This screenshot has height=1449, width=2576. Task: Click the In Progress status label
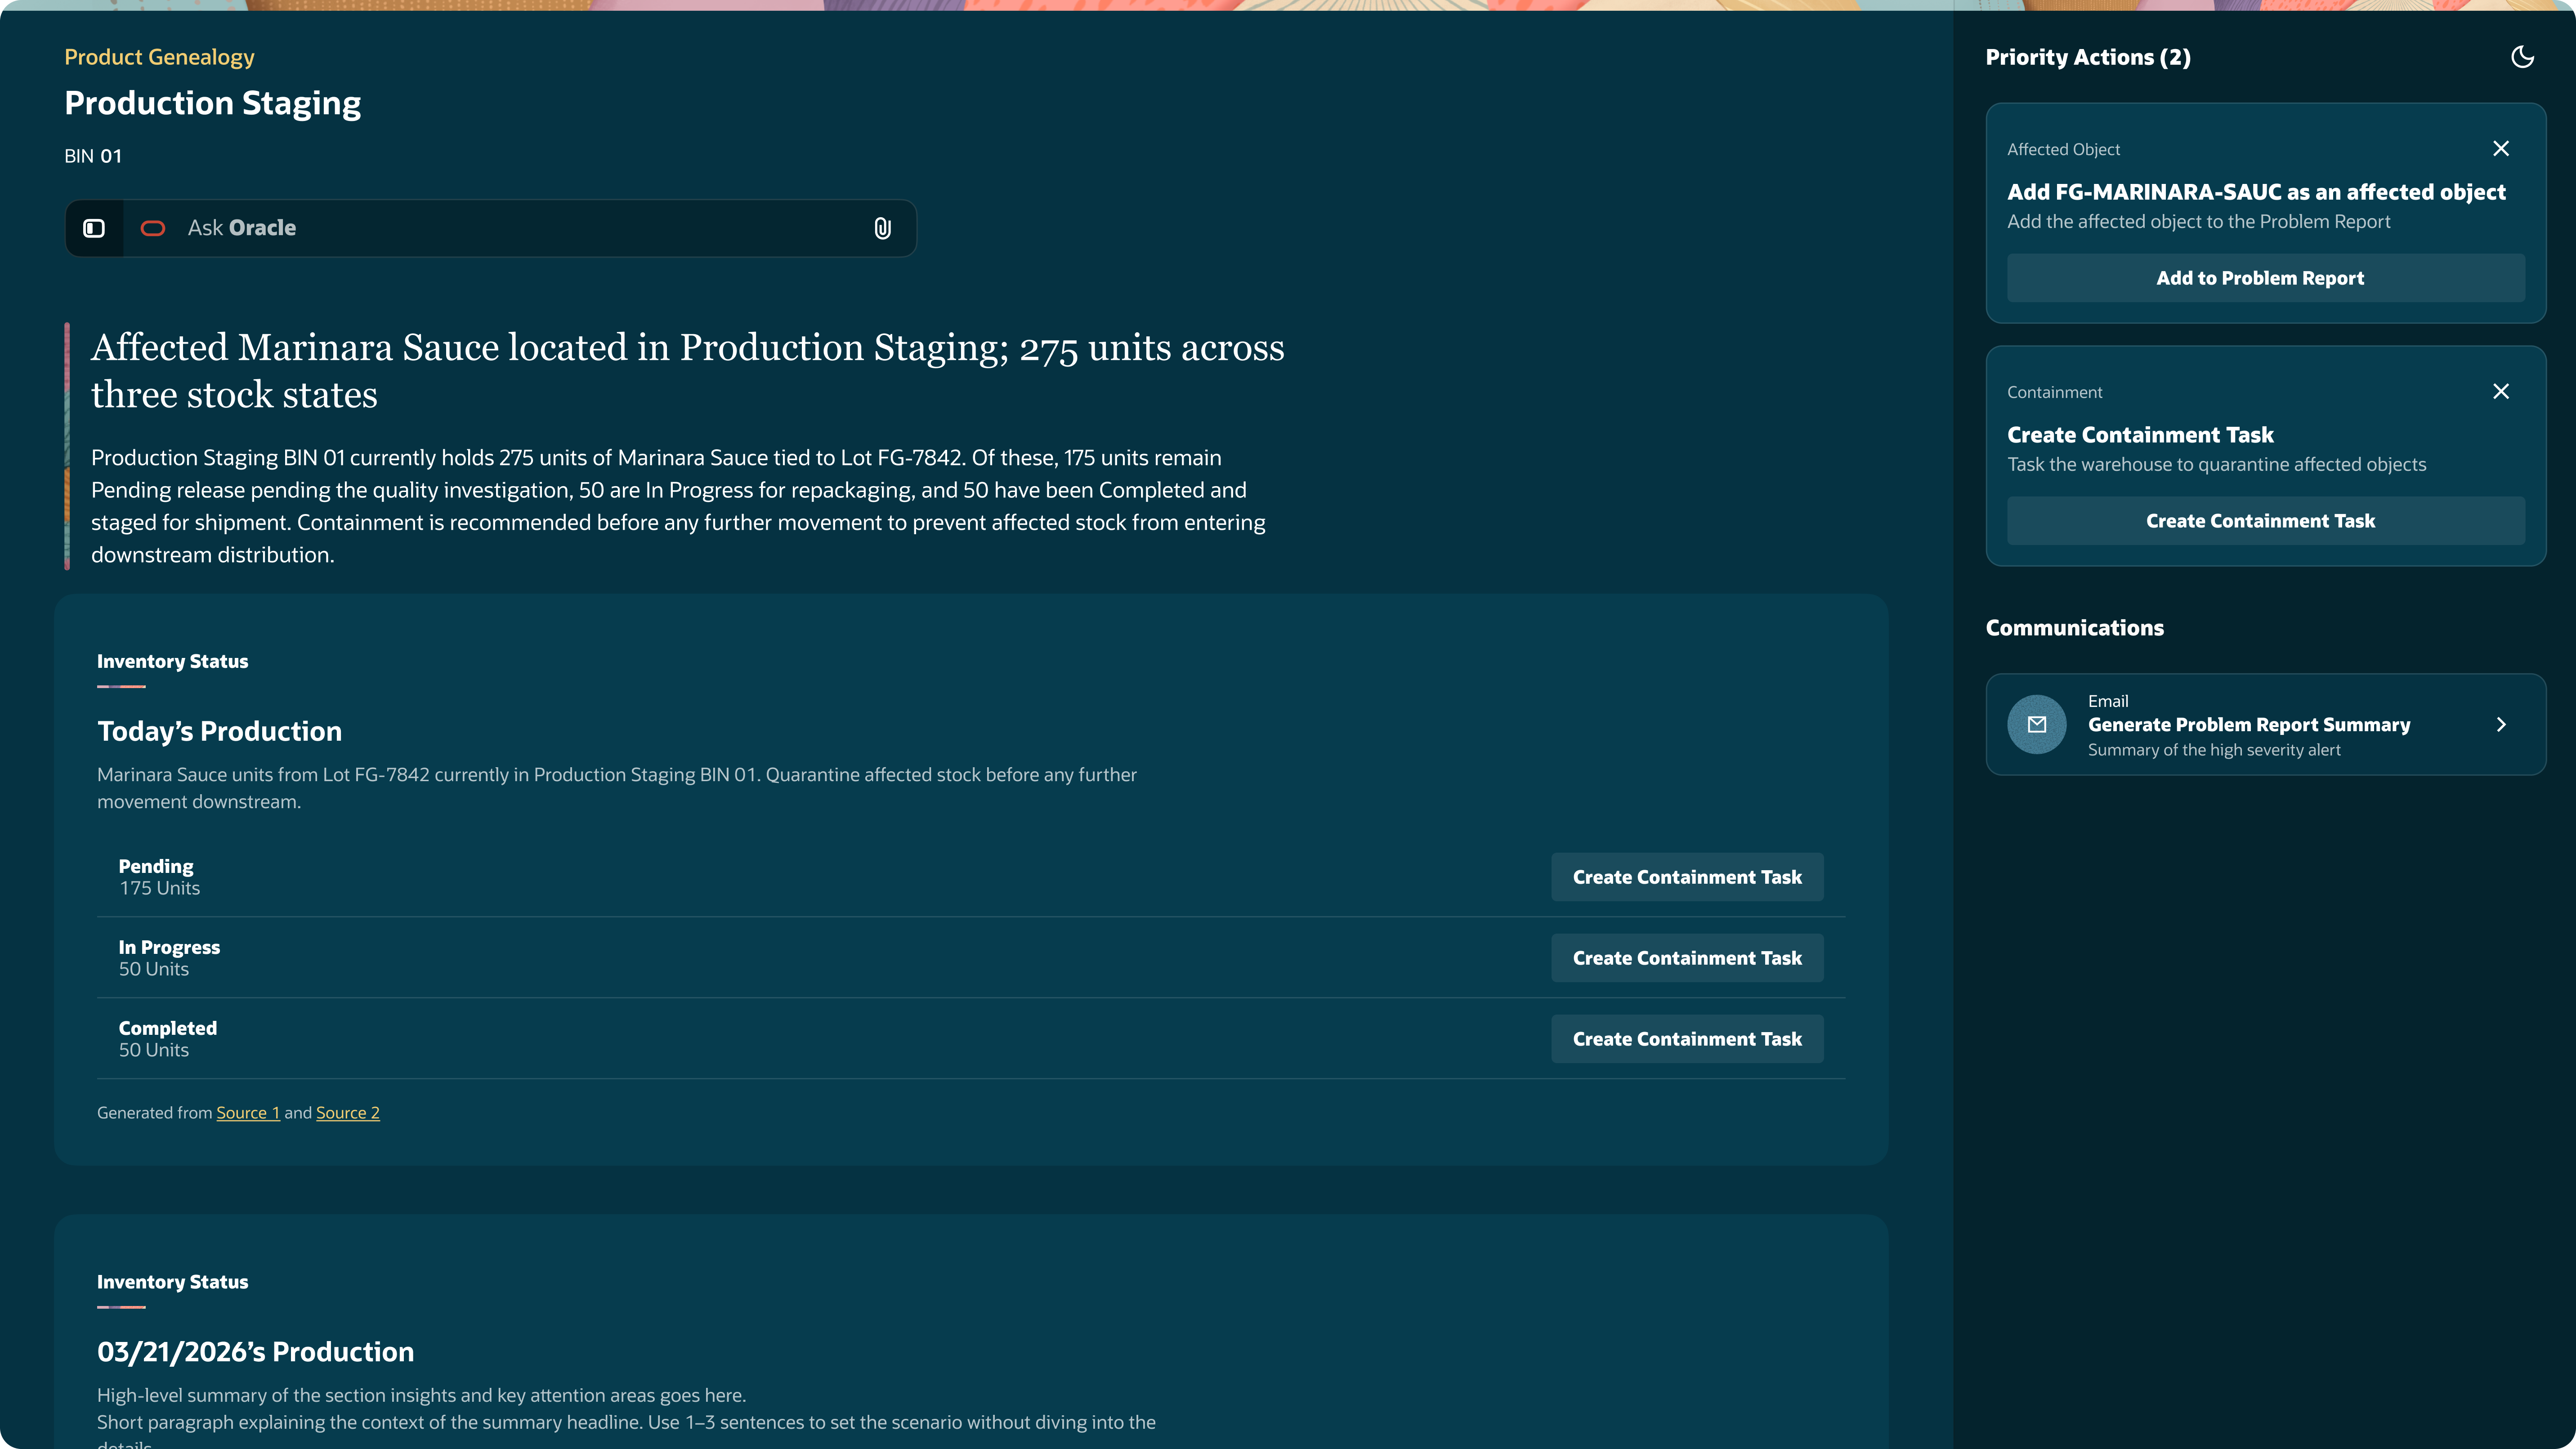(169, 947)
